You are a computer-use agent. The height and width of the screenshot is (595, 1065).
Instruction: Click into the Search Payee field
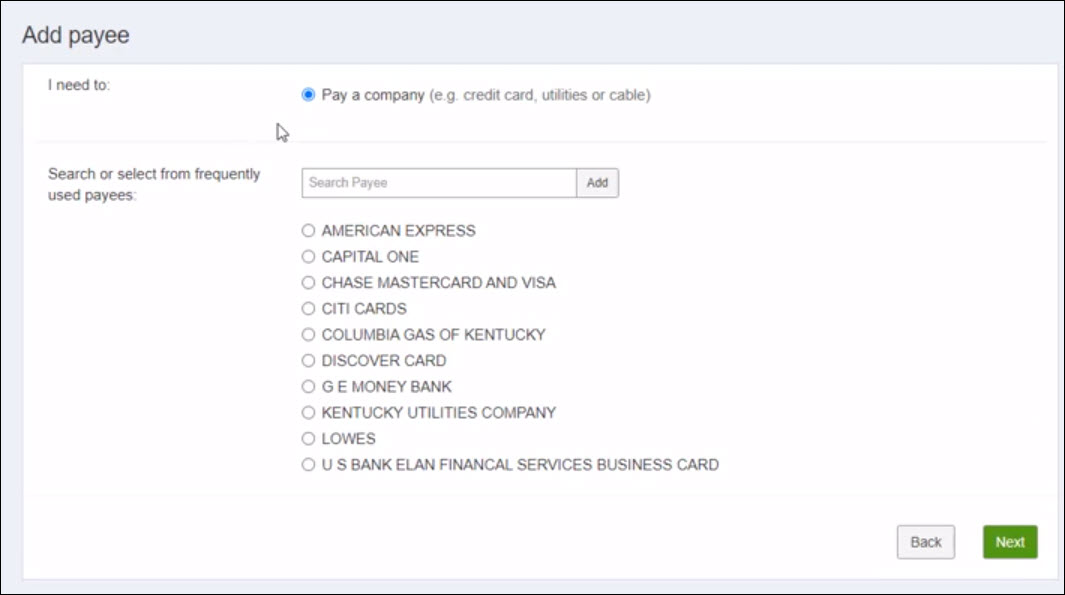point(439,183)
